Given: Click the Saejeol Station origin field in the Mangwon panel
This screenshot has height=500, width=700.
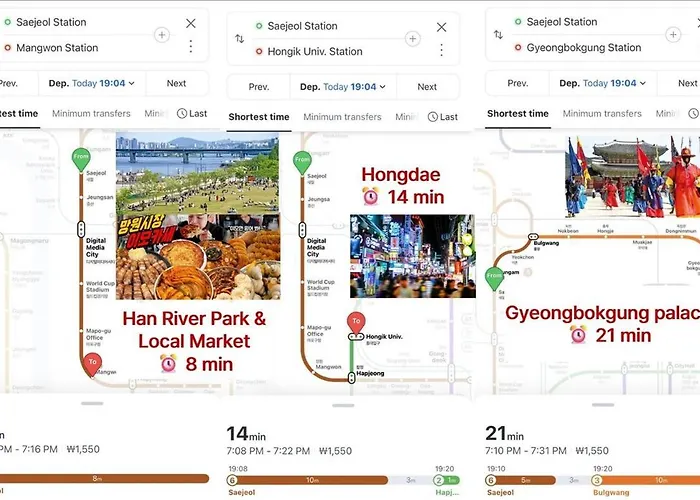Looking at the screenshot, I should [x=51, y=22].
